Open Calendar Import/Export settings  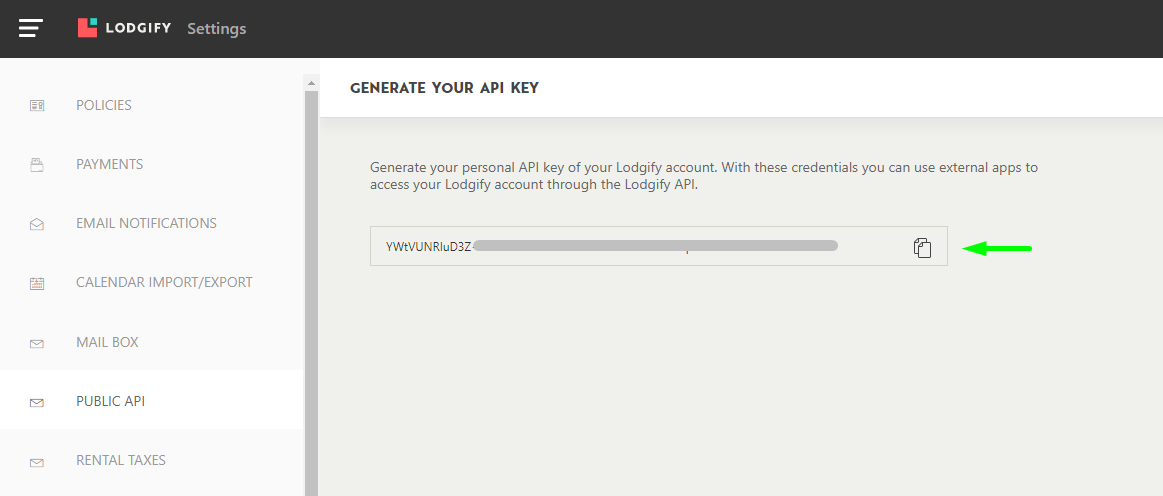tap(164, 282)
